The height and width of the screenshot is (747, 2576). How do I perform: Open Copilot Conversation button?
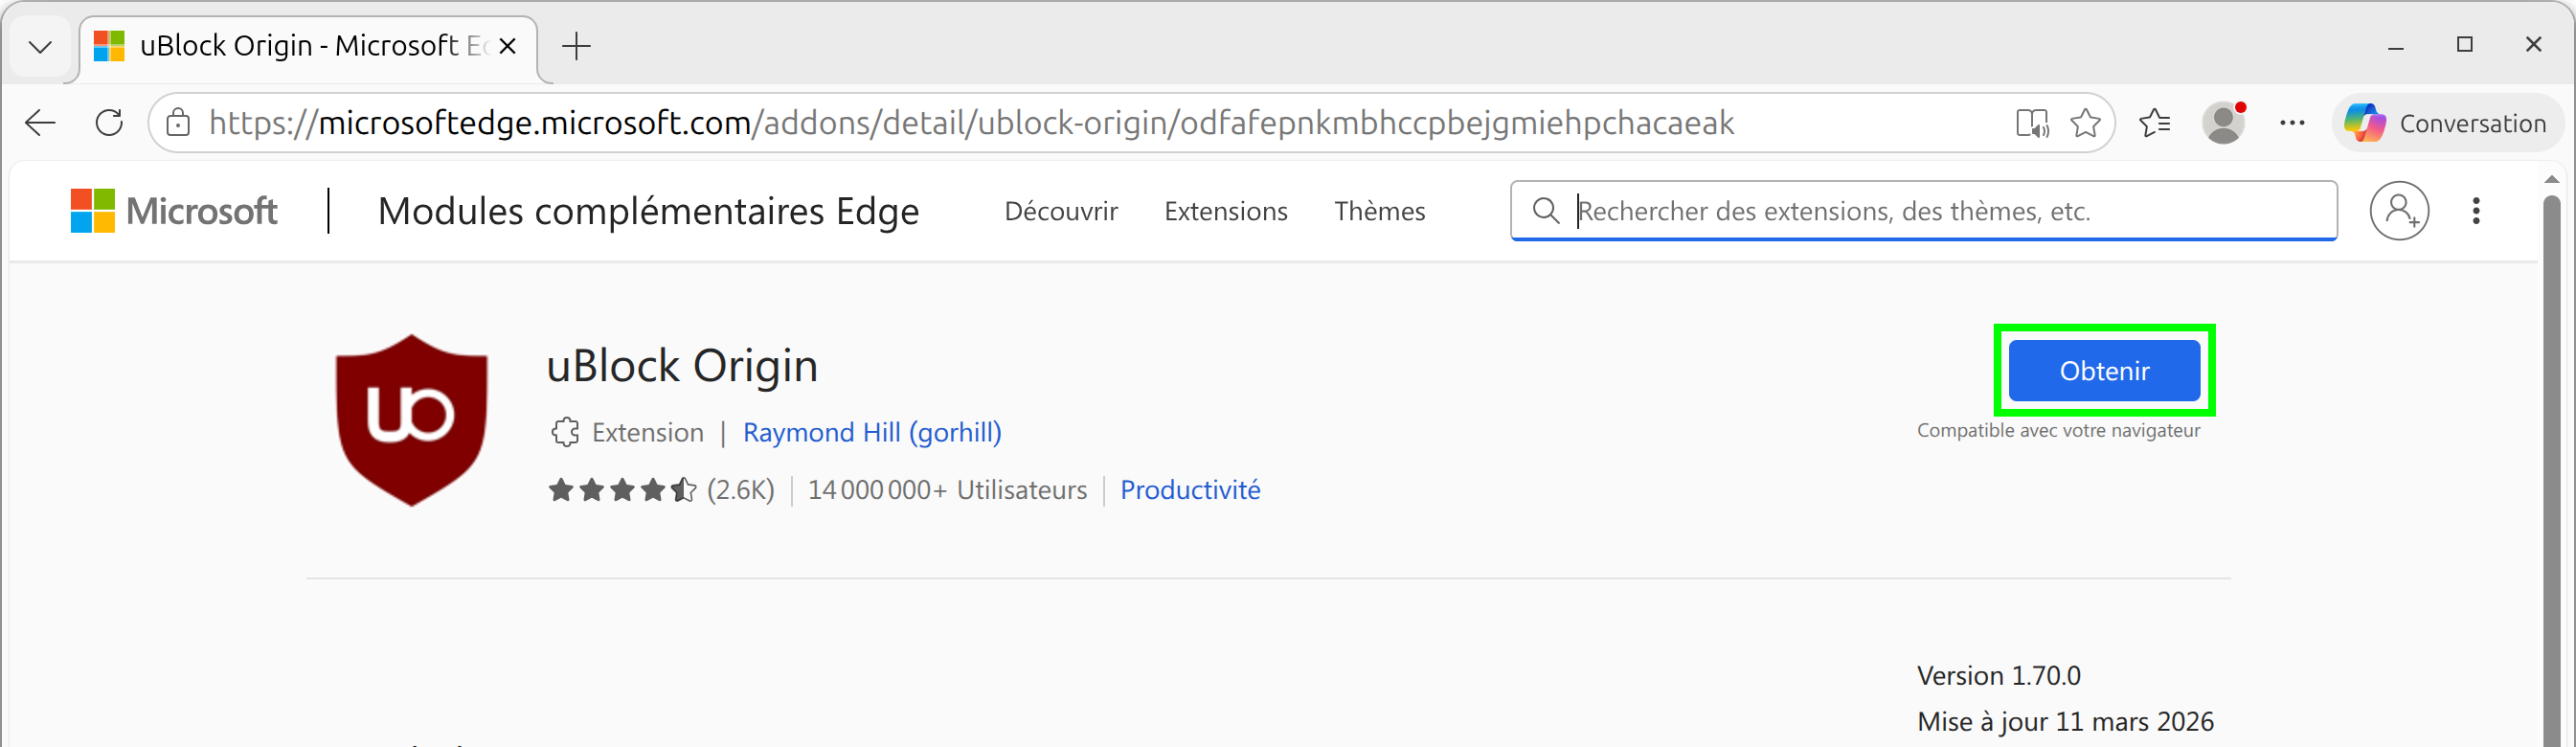pyautogui.click(x=2446, y=123)
